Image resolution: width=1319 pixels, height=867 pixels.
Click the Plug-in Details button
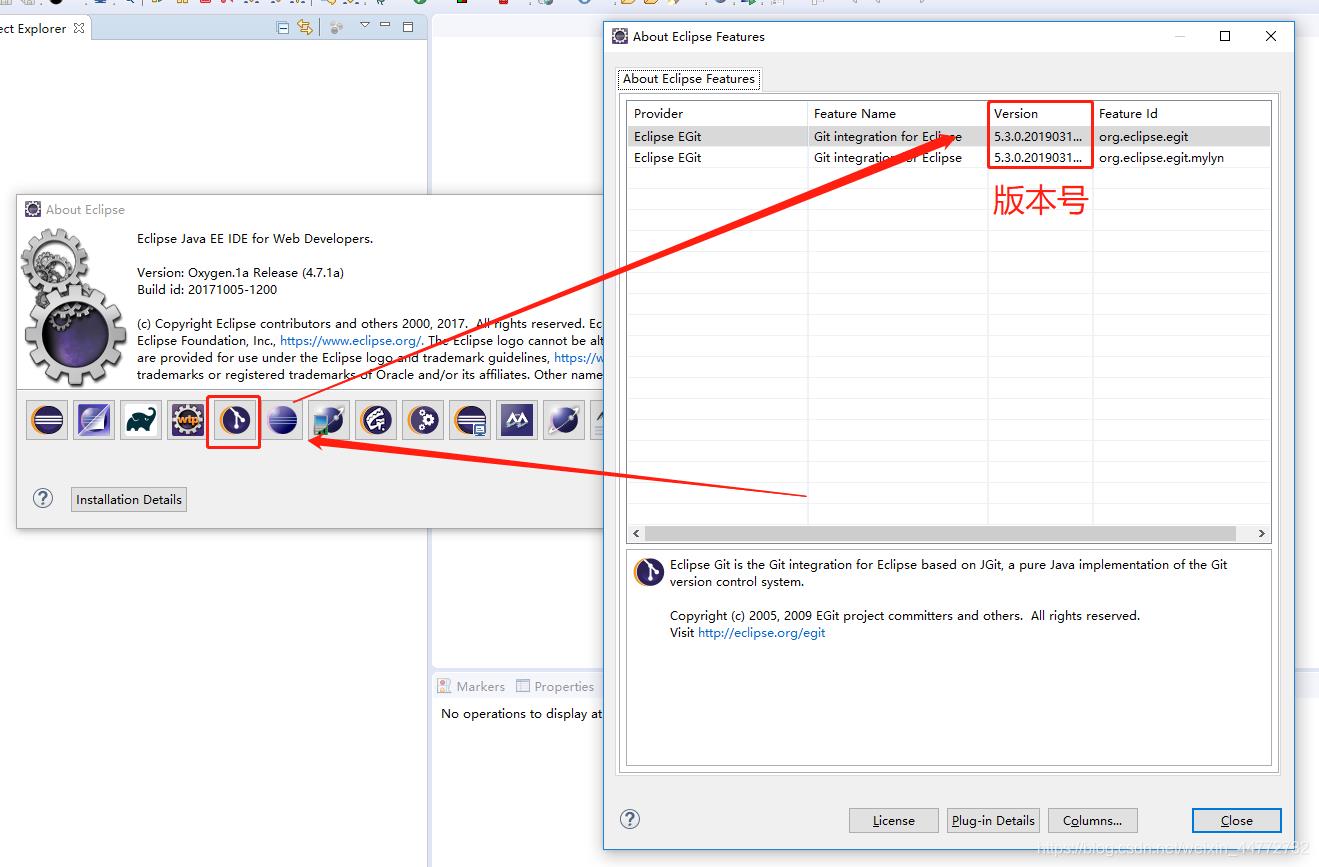click(993, 820)
